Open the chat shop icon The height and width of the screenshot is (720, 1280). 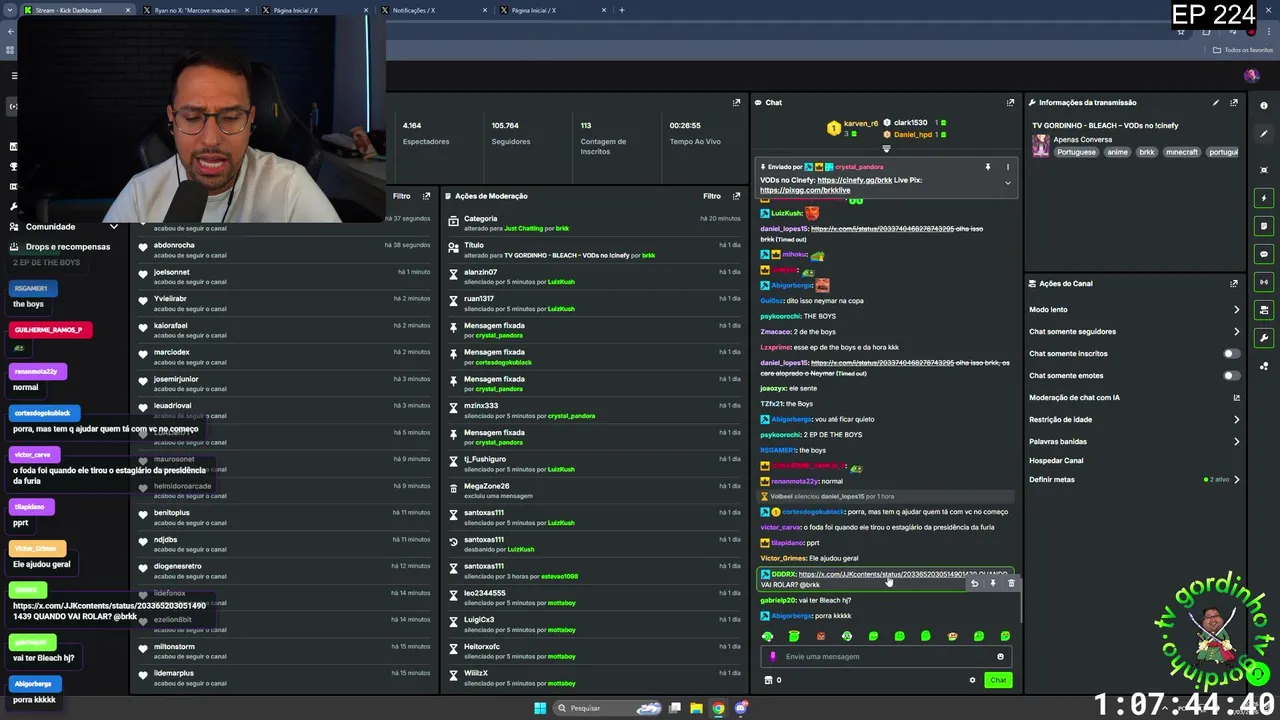(768, 680)
